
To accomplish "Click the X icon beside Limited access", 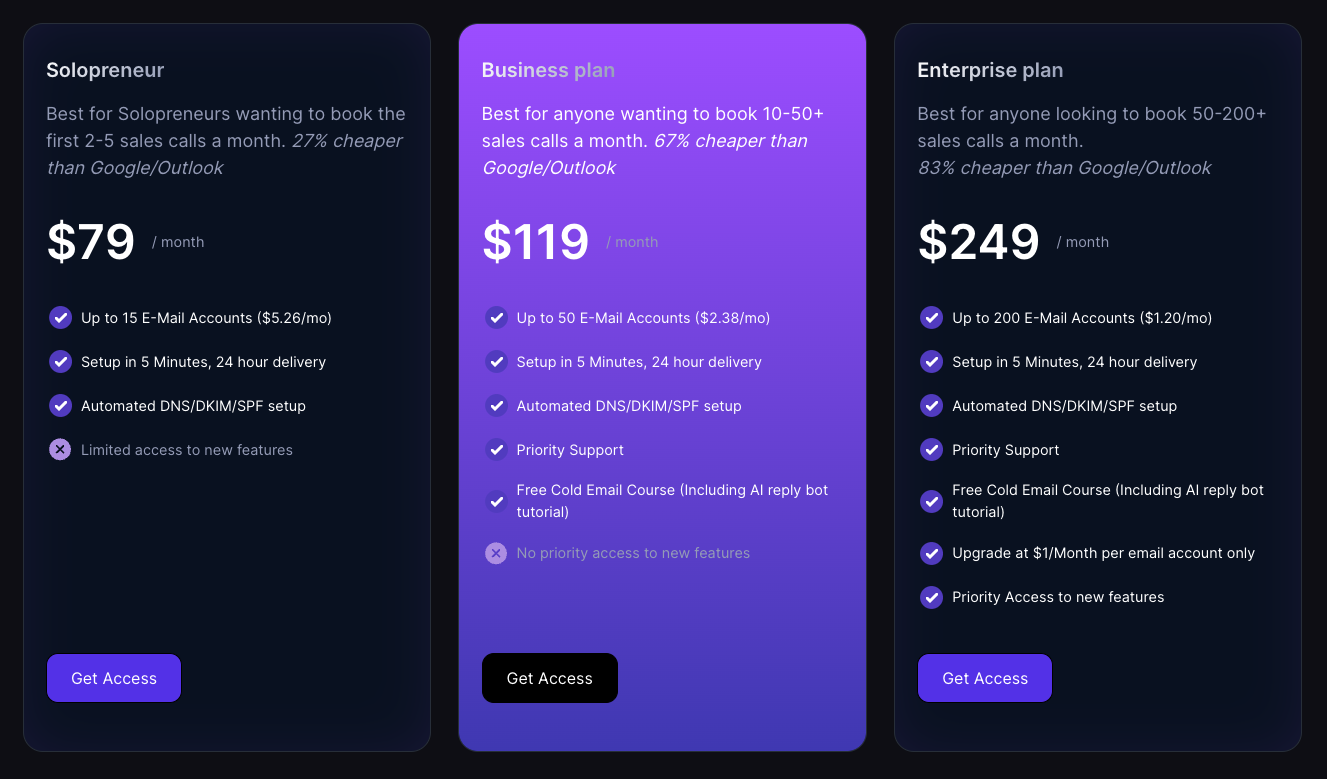I will coord(60,450).
